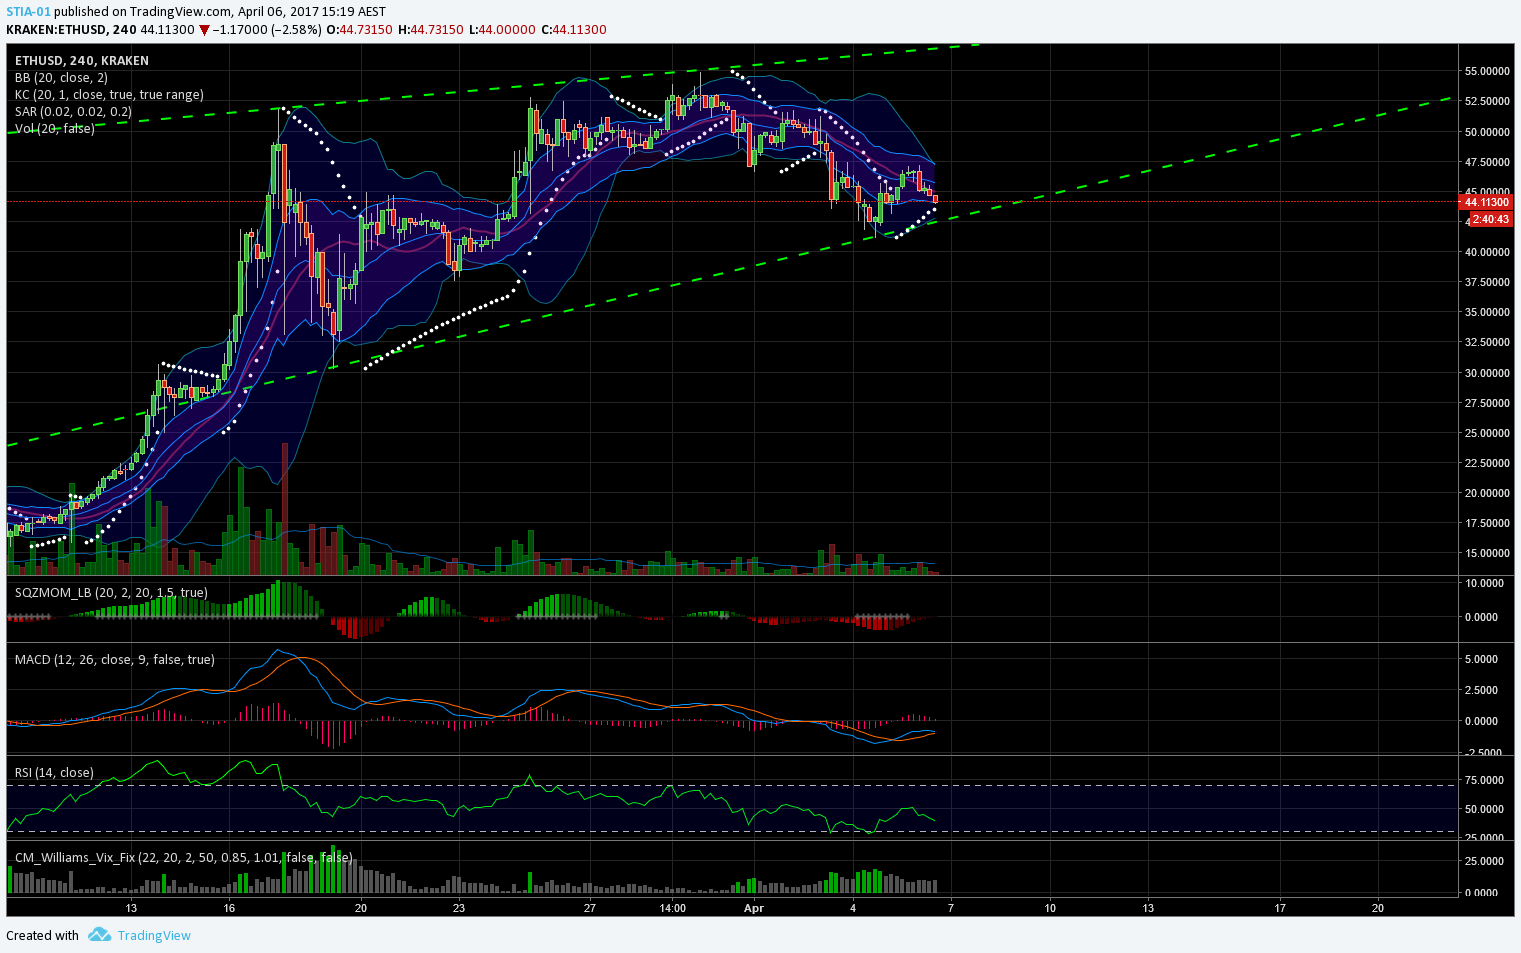Click the '27' date label on time axis
Screen dimensions: 1521x953
(x=590, y=908)
